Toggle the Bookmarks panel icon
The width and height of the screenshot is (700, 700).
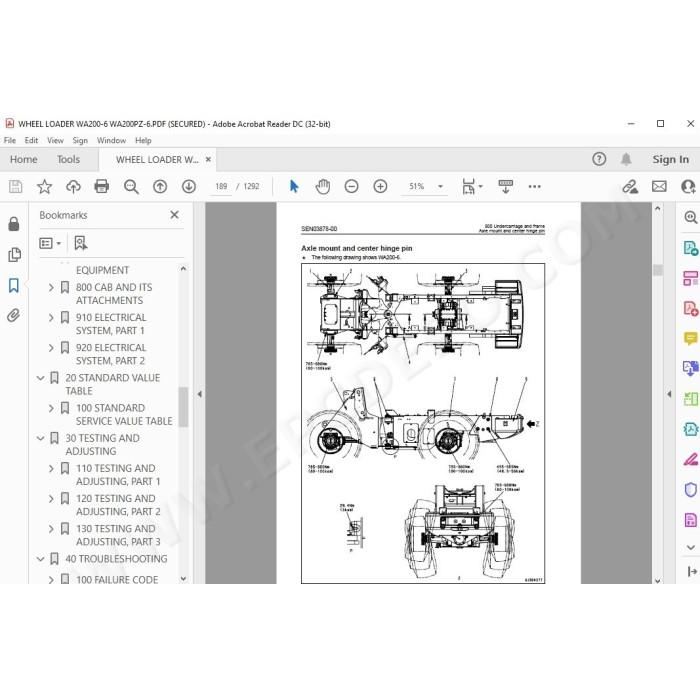[x=14, y=285]
